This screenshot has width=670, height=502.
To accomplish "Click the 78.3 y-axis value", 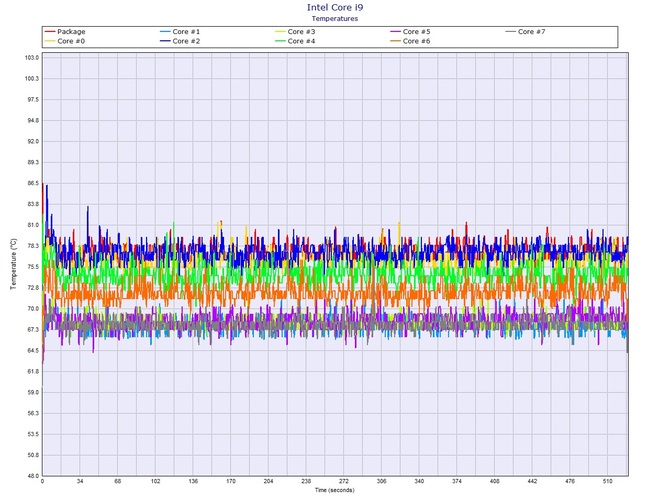I will tap(33, 246).
